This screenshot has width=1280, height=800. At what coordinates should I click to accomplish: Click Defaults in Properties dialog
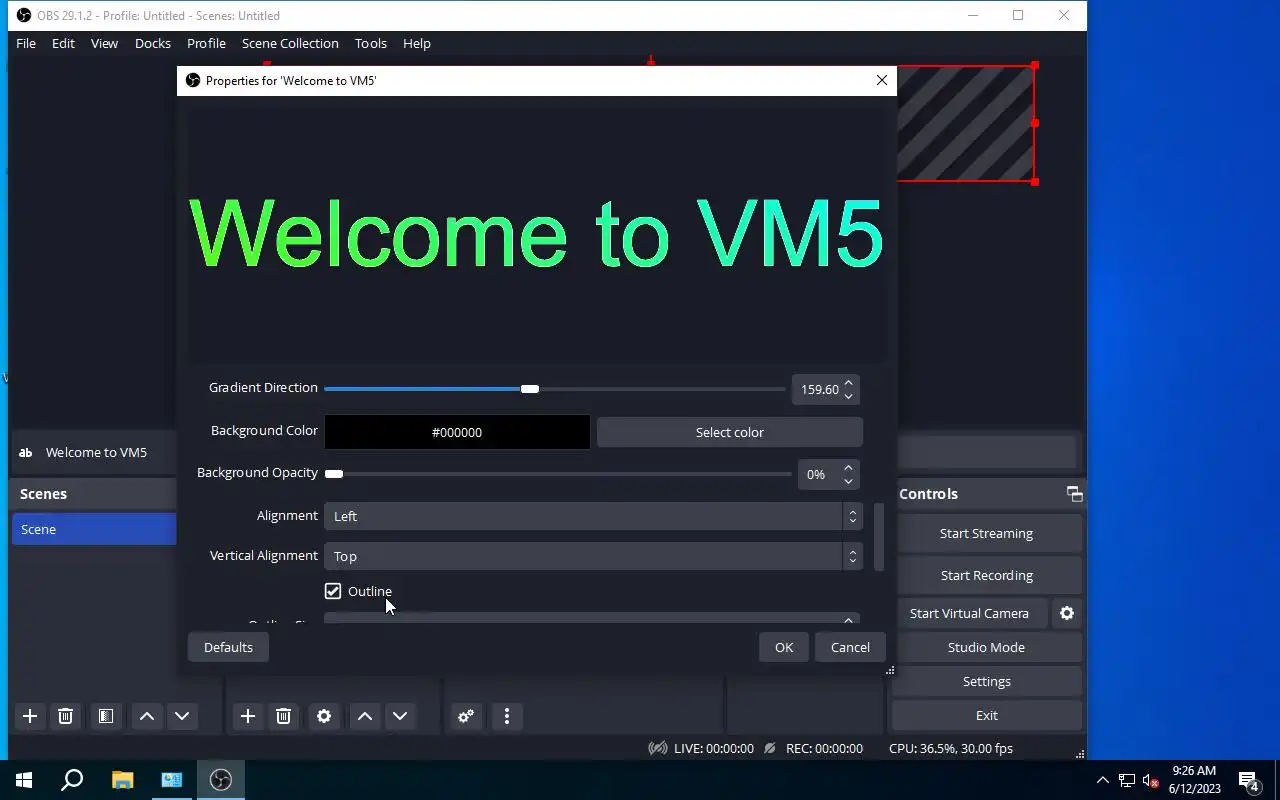(228, 647)
